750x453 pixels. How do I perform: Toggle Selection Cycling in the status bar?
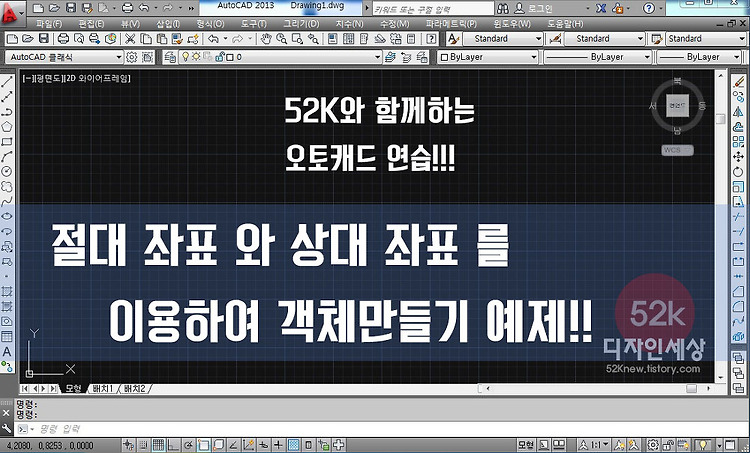pyautogui.click(x=338, y=445)
